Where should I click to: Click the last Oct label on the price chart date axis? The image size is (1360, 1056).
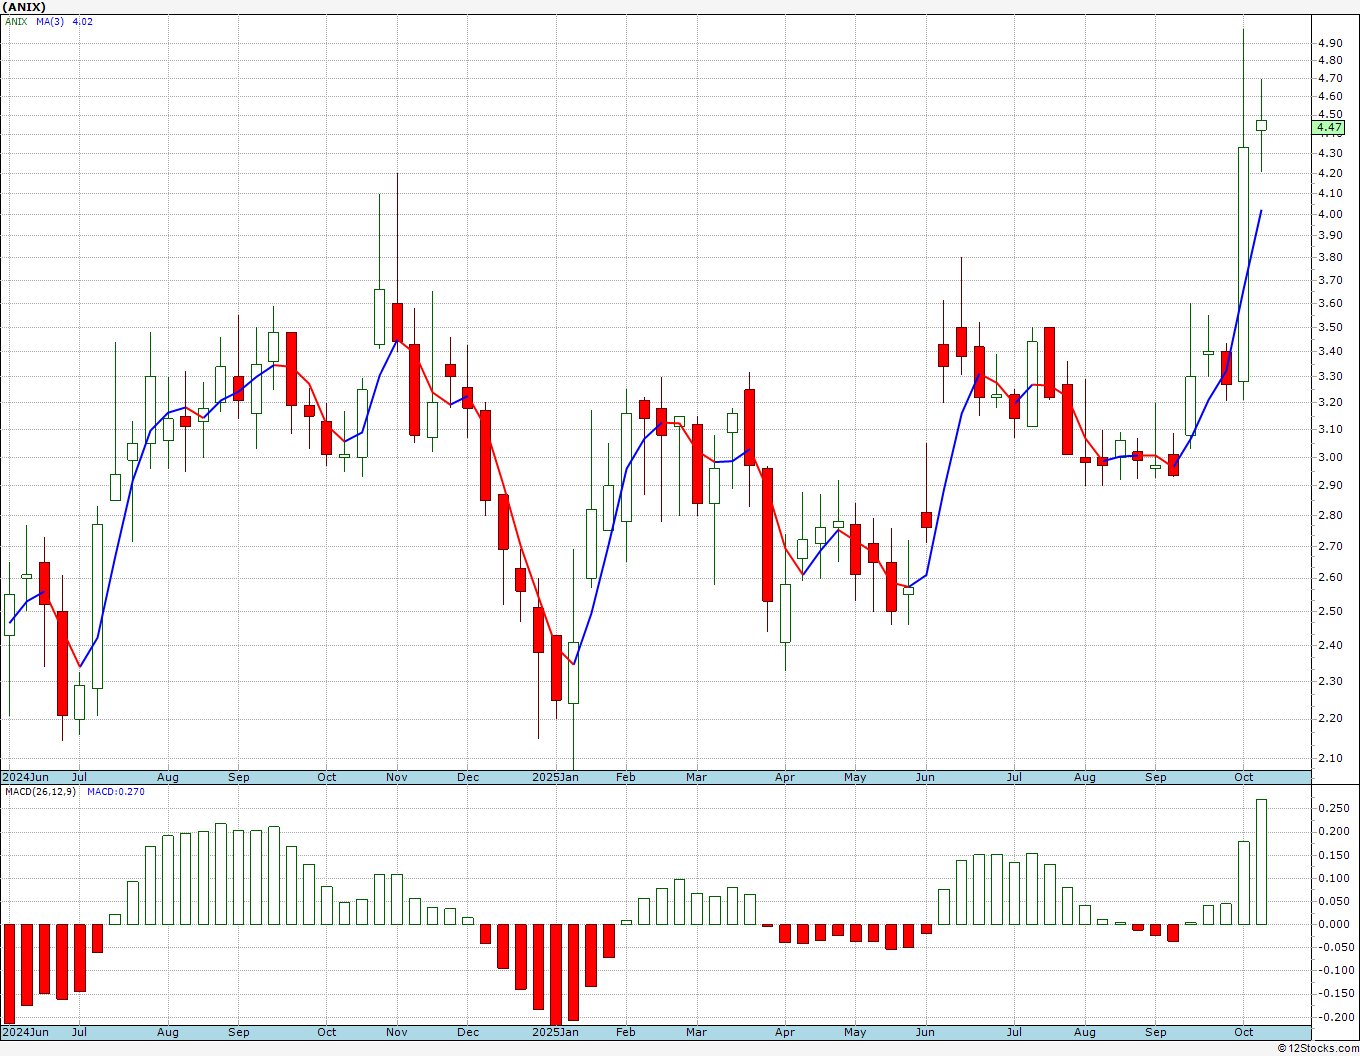click(x=1244, y=777)
